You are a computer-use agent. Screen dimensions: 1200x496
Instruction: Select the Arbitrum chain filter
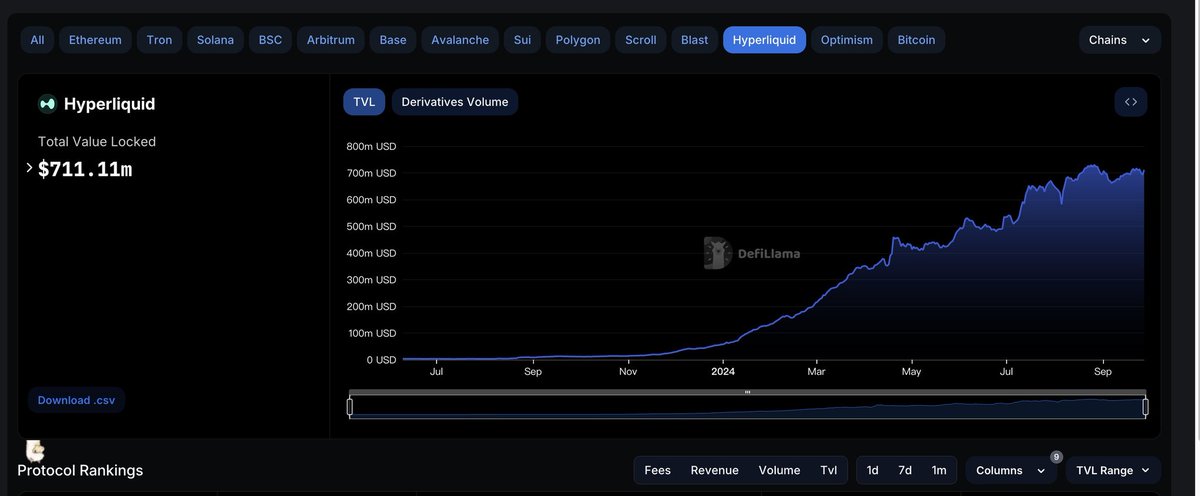(x=330, y=40)
